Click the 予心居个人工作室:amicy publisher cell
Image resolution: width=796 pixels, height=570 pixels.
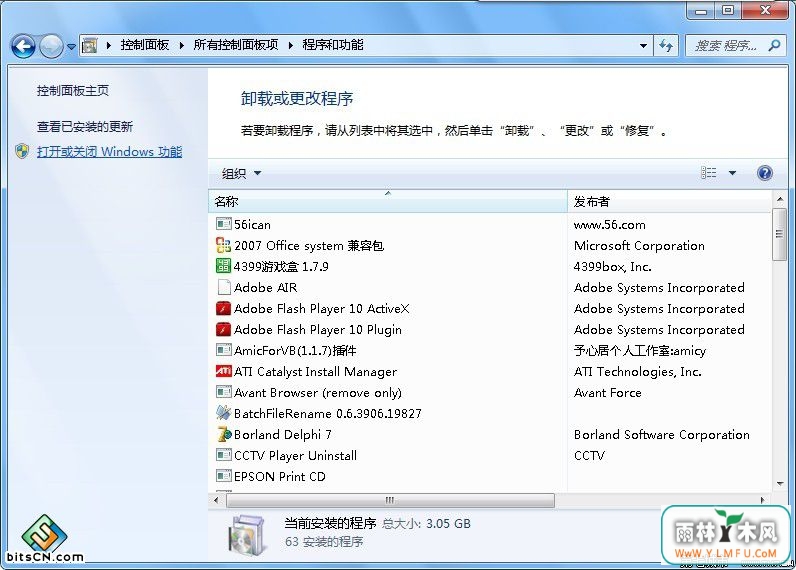(x=640, y=351)
